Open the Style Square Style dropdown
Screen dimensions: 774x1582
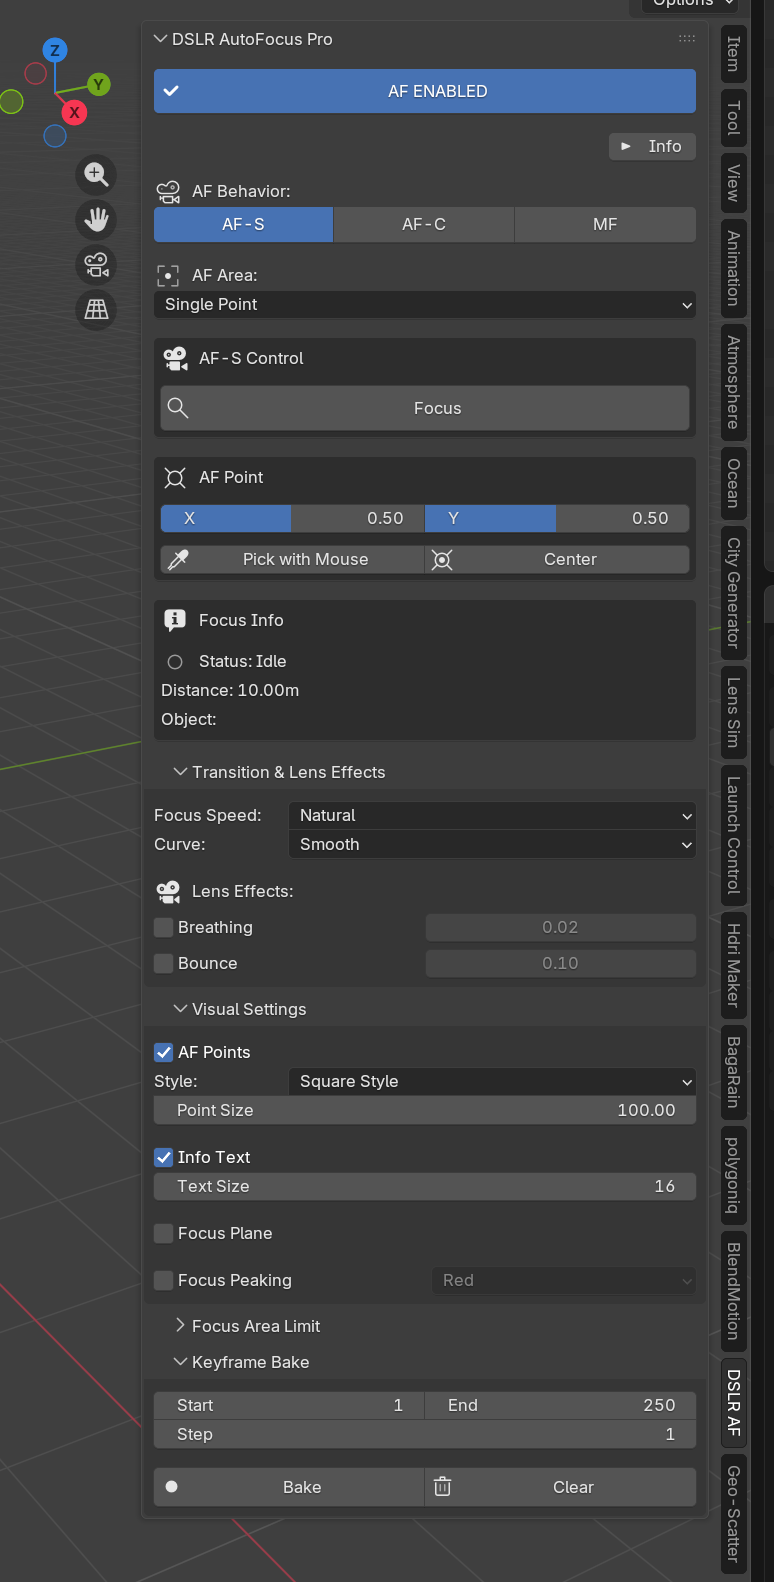click(x=492, y=1081)
